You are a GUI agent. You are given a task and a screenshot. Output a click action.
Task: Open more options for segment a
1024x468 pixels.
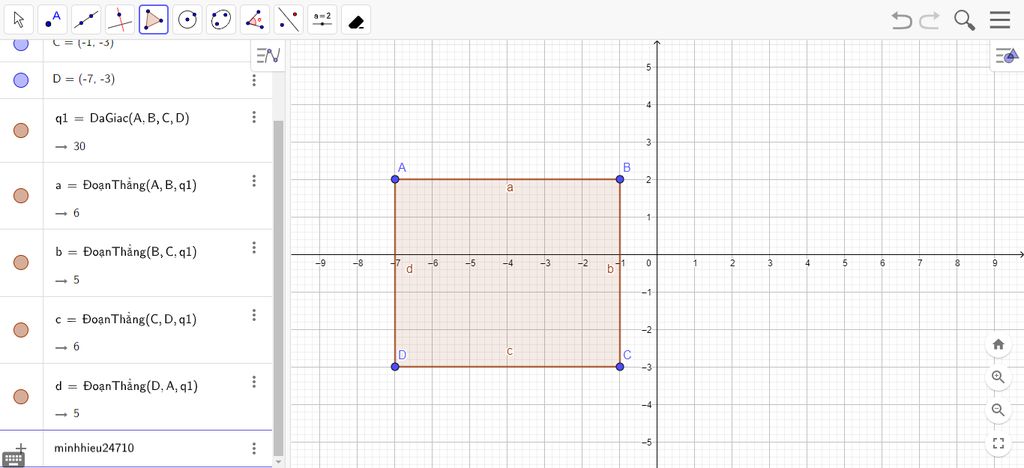[254, 181]
